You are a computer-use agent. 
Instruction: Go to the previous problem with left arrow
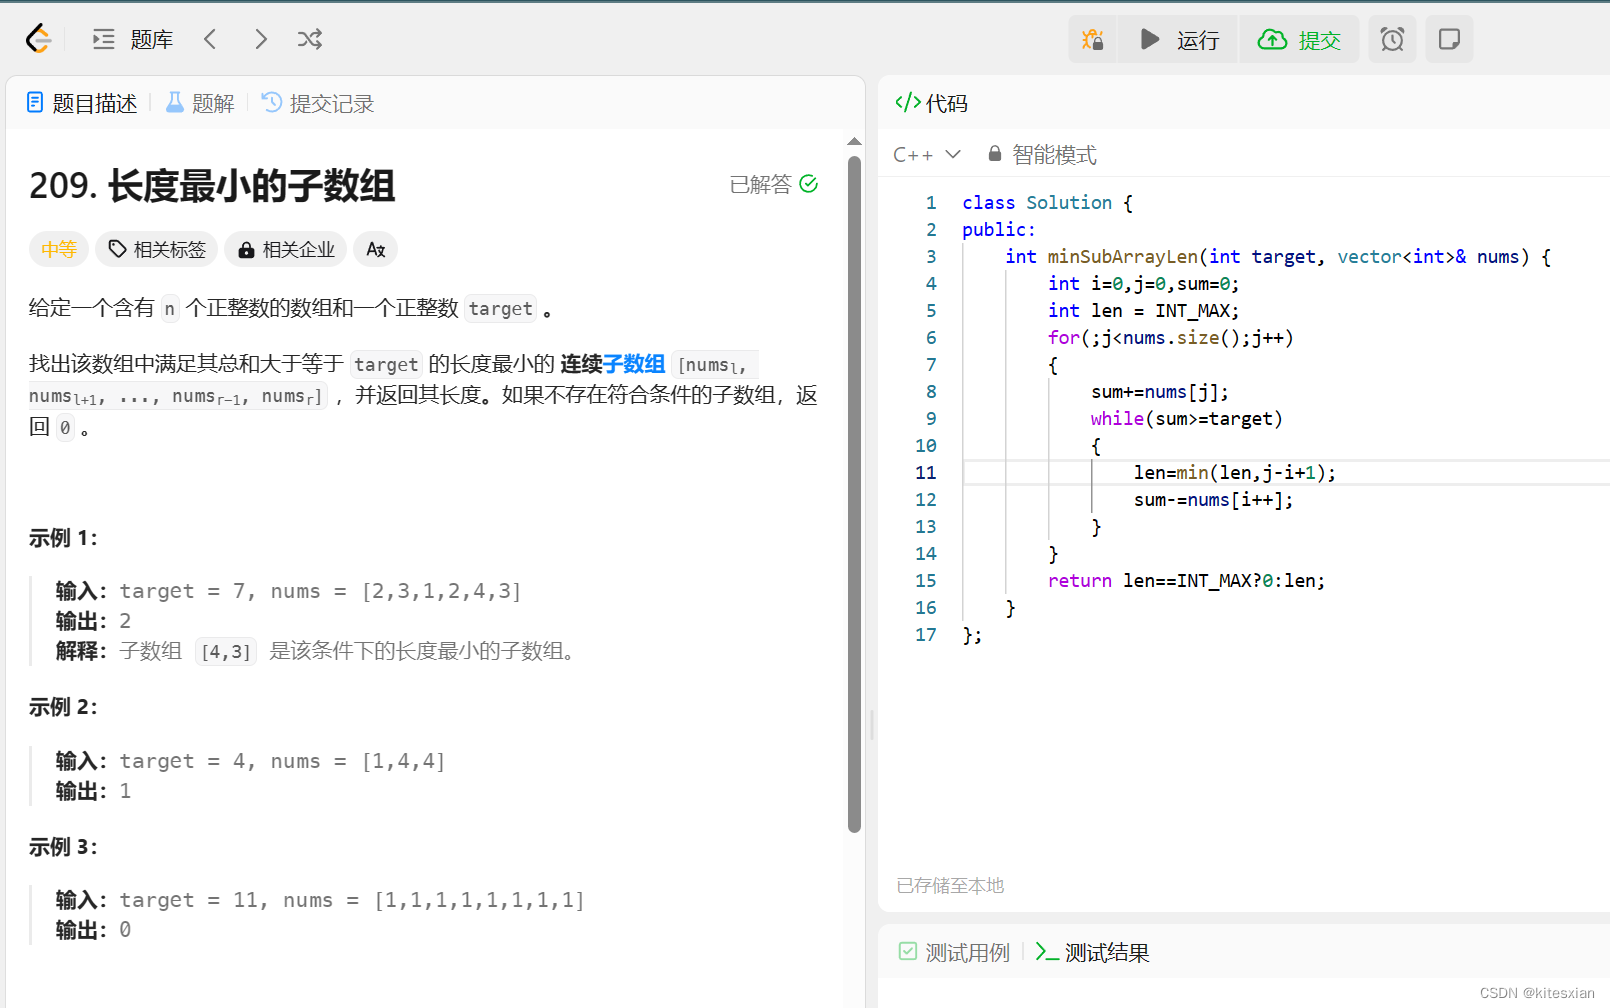210,38
